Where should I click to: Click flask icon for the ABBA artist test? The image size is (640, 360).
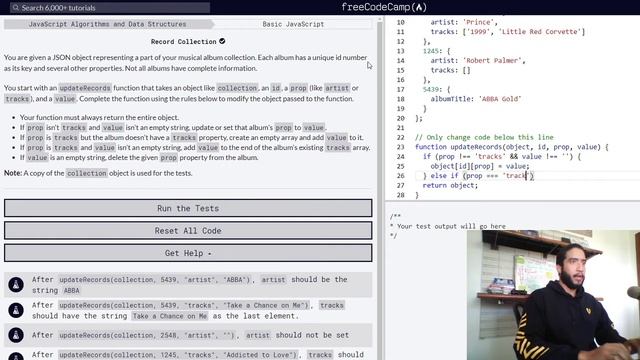[16, 284]
